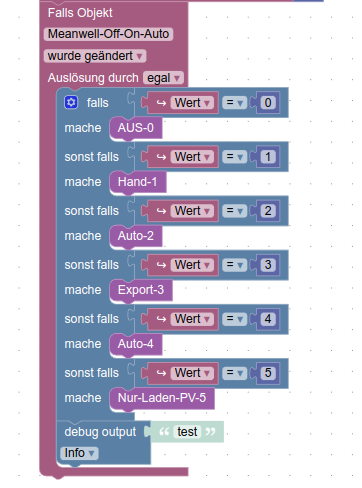This screenshot has width=362, height=488.
Task: Select the Hand-1 function block
Action: click(138, 182)
